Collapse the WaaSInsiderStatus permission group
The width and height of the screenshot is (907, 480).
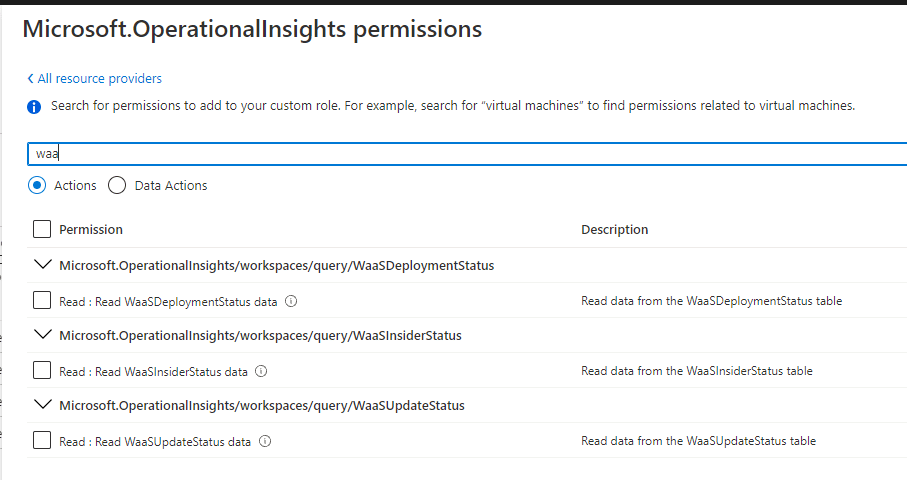43,335
